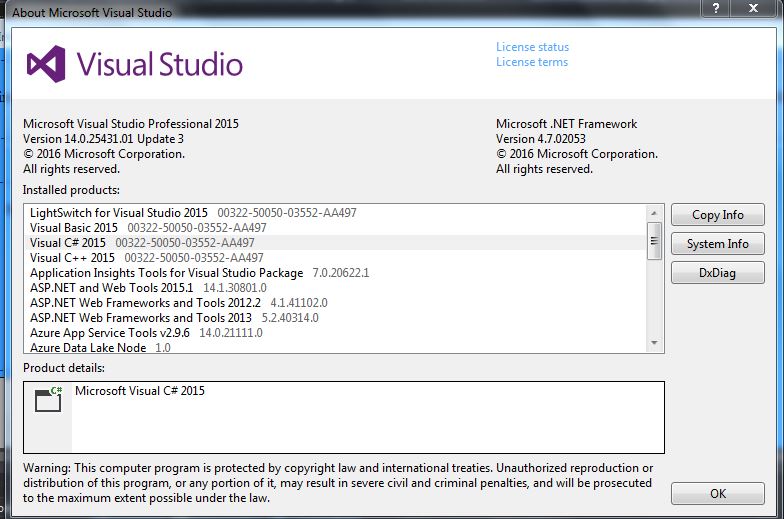Click the .NET Framework Version 4.7.02053 text
Viewport: 784px width, 519px height.
(540, 138)
